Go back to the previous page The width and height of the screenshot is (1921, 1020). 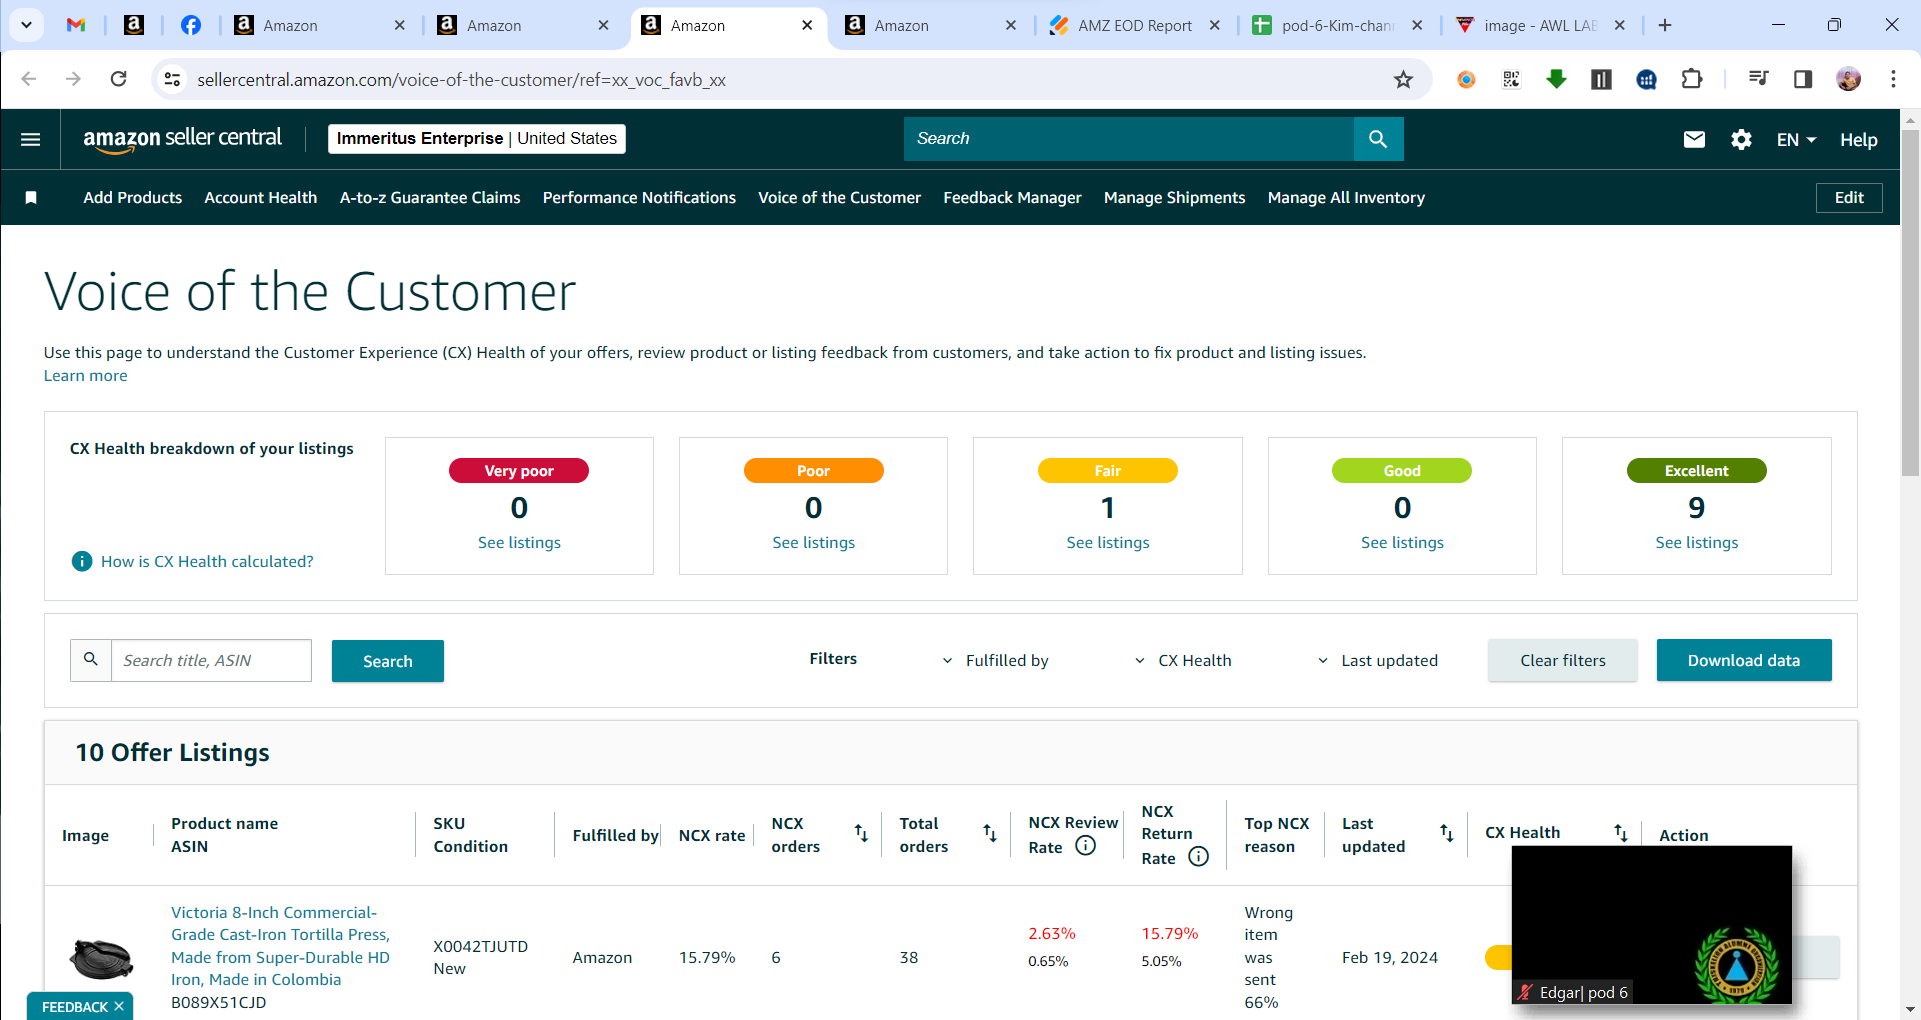point(29,79)
